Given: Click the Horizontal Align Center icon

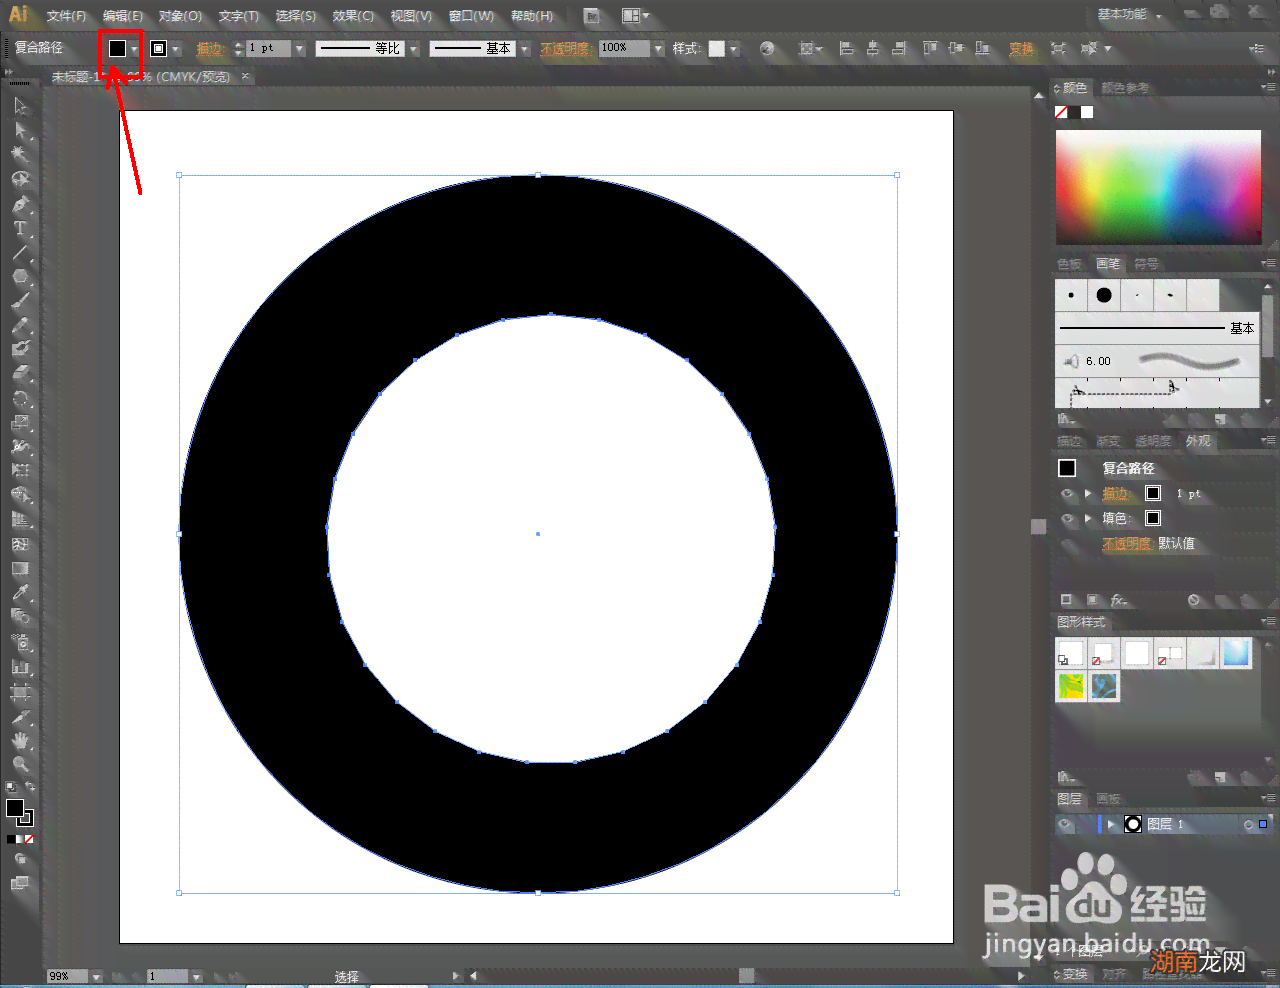Looking at the screenshot, I should click(873, 48).
